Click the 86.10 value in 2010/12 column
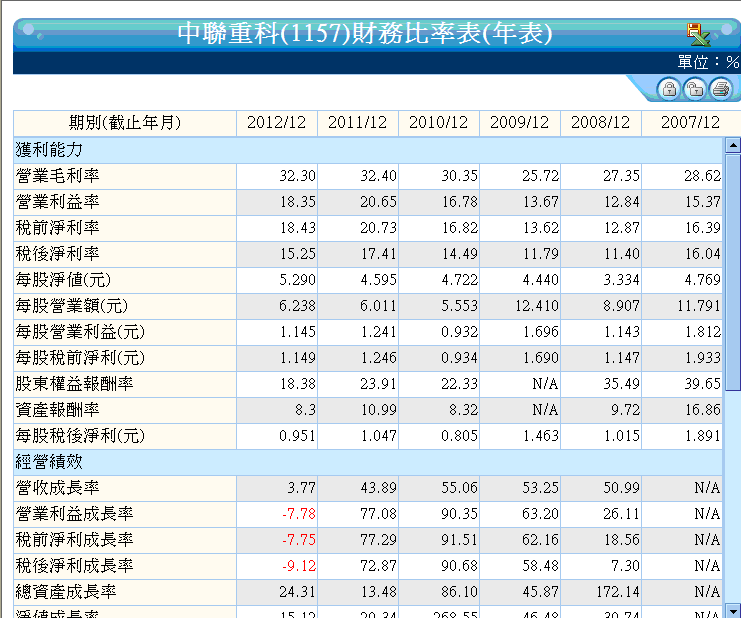 [460, 592]
